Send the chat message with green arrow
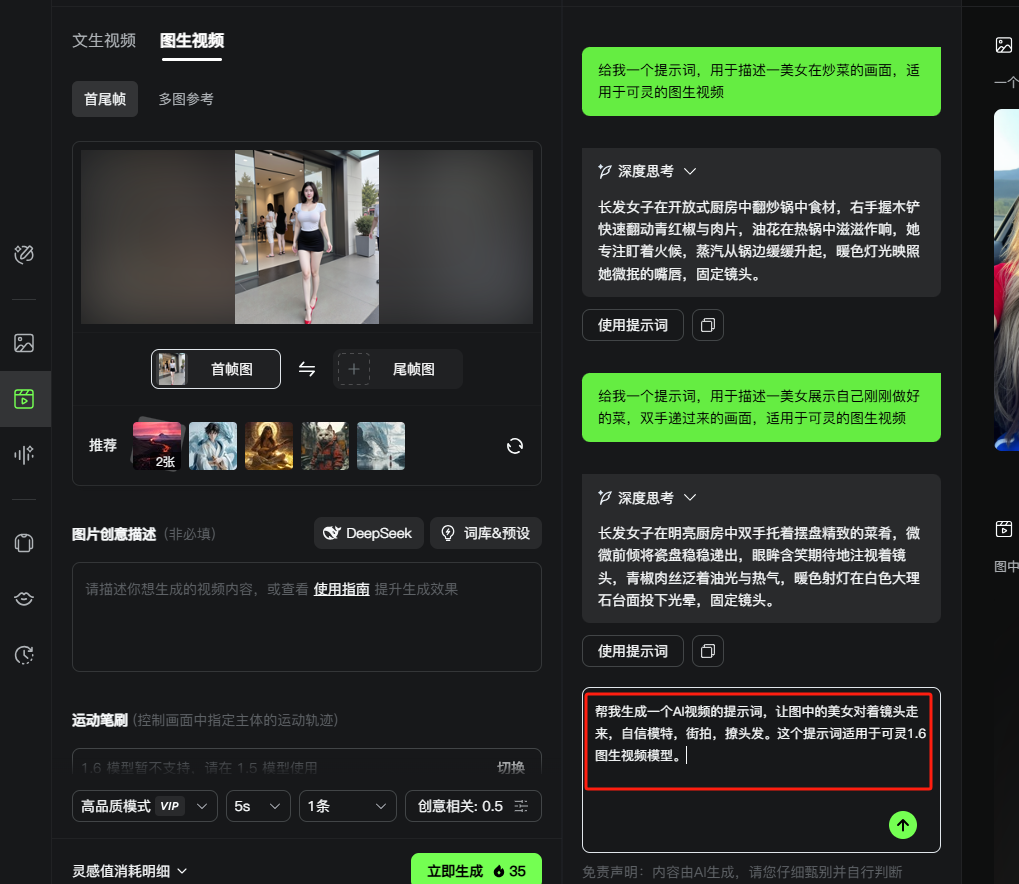The width and height of the screenshot is (1019, 884). pos(903,825)
